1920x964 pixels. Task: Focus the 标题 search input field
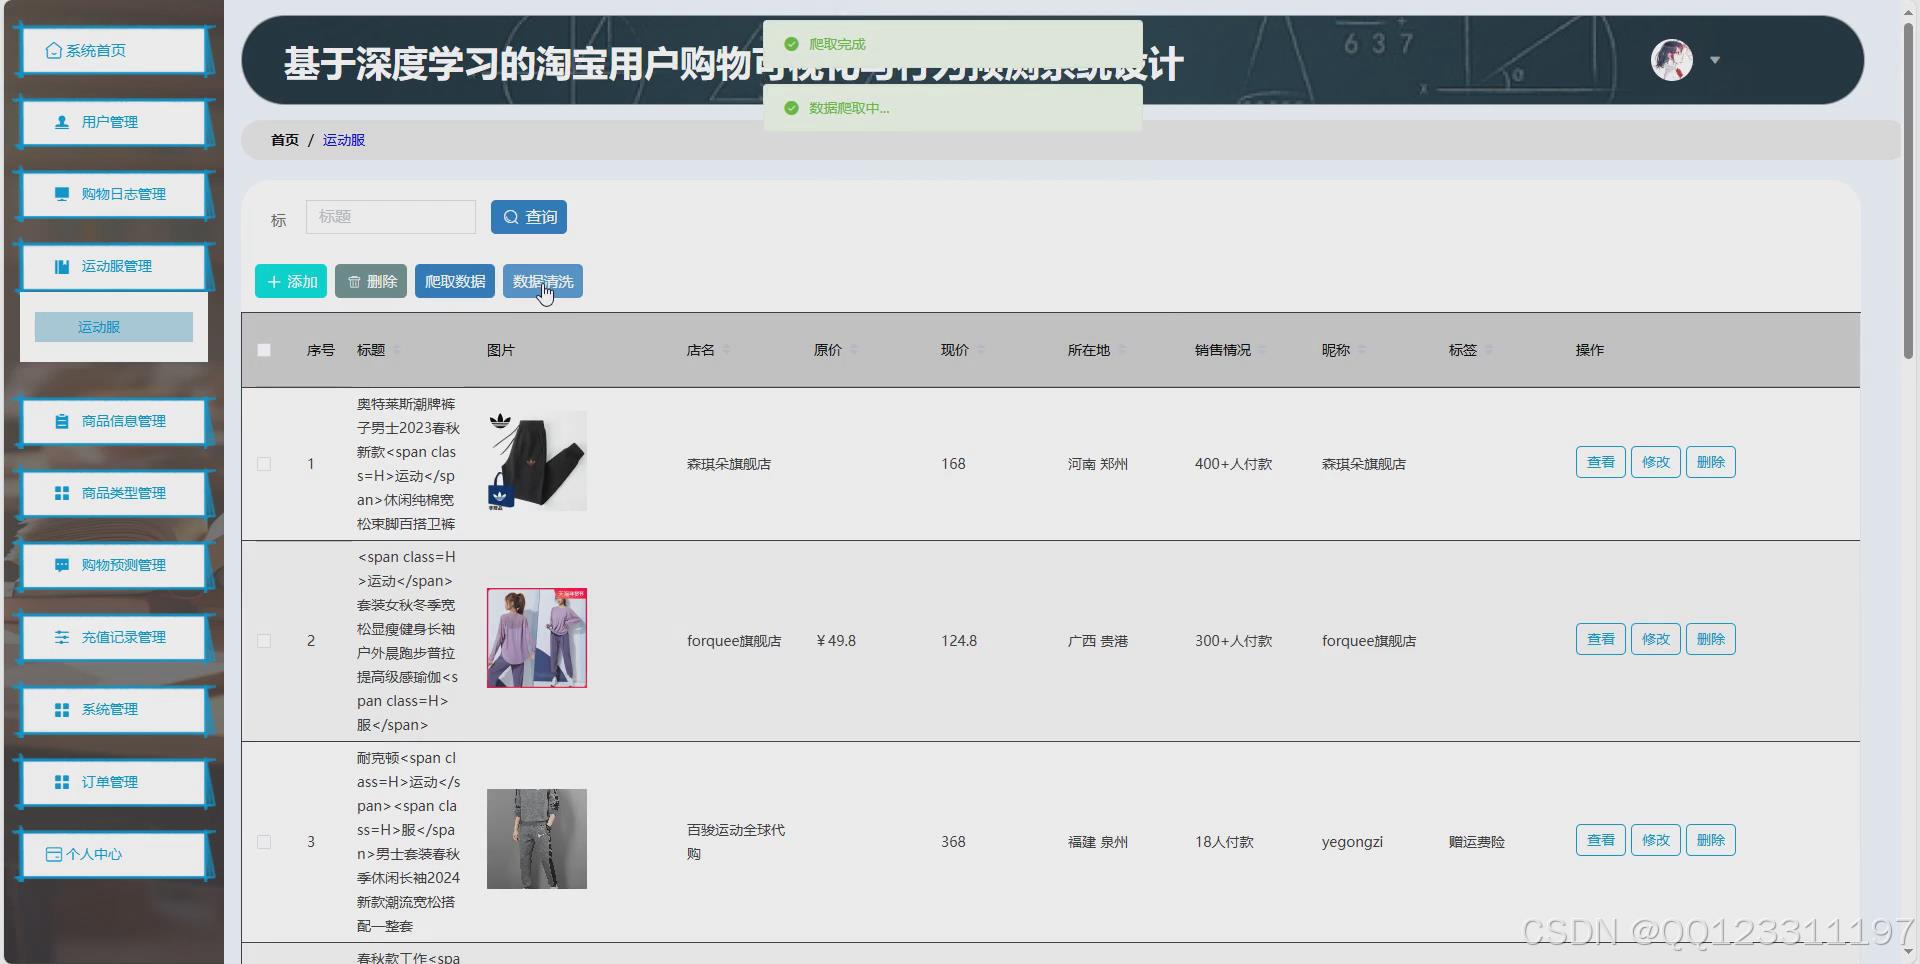pos(391,217)
